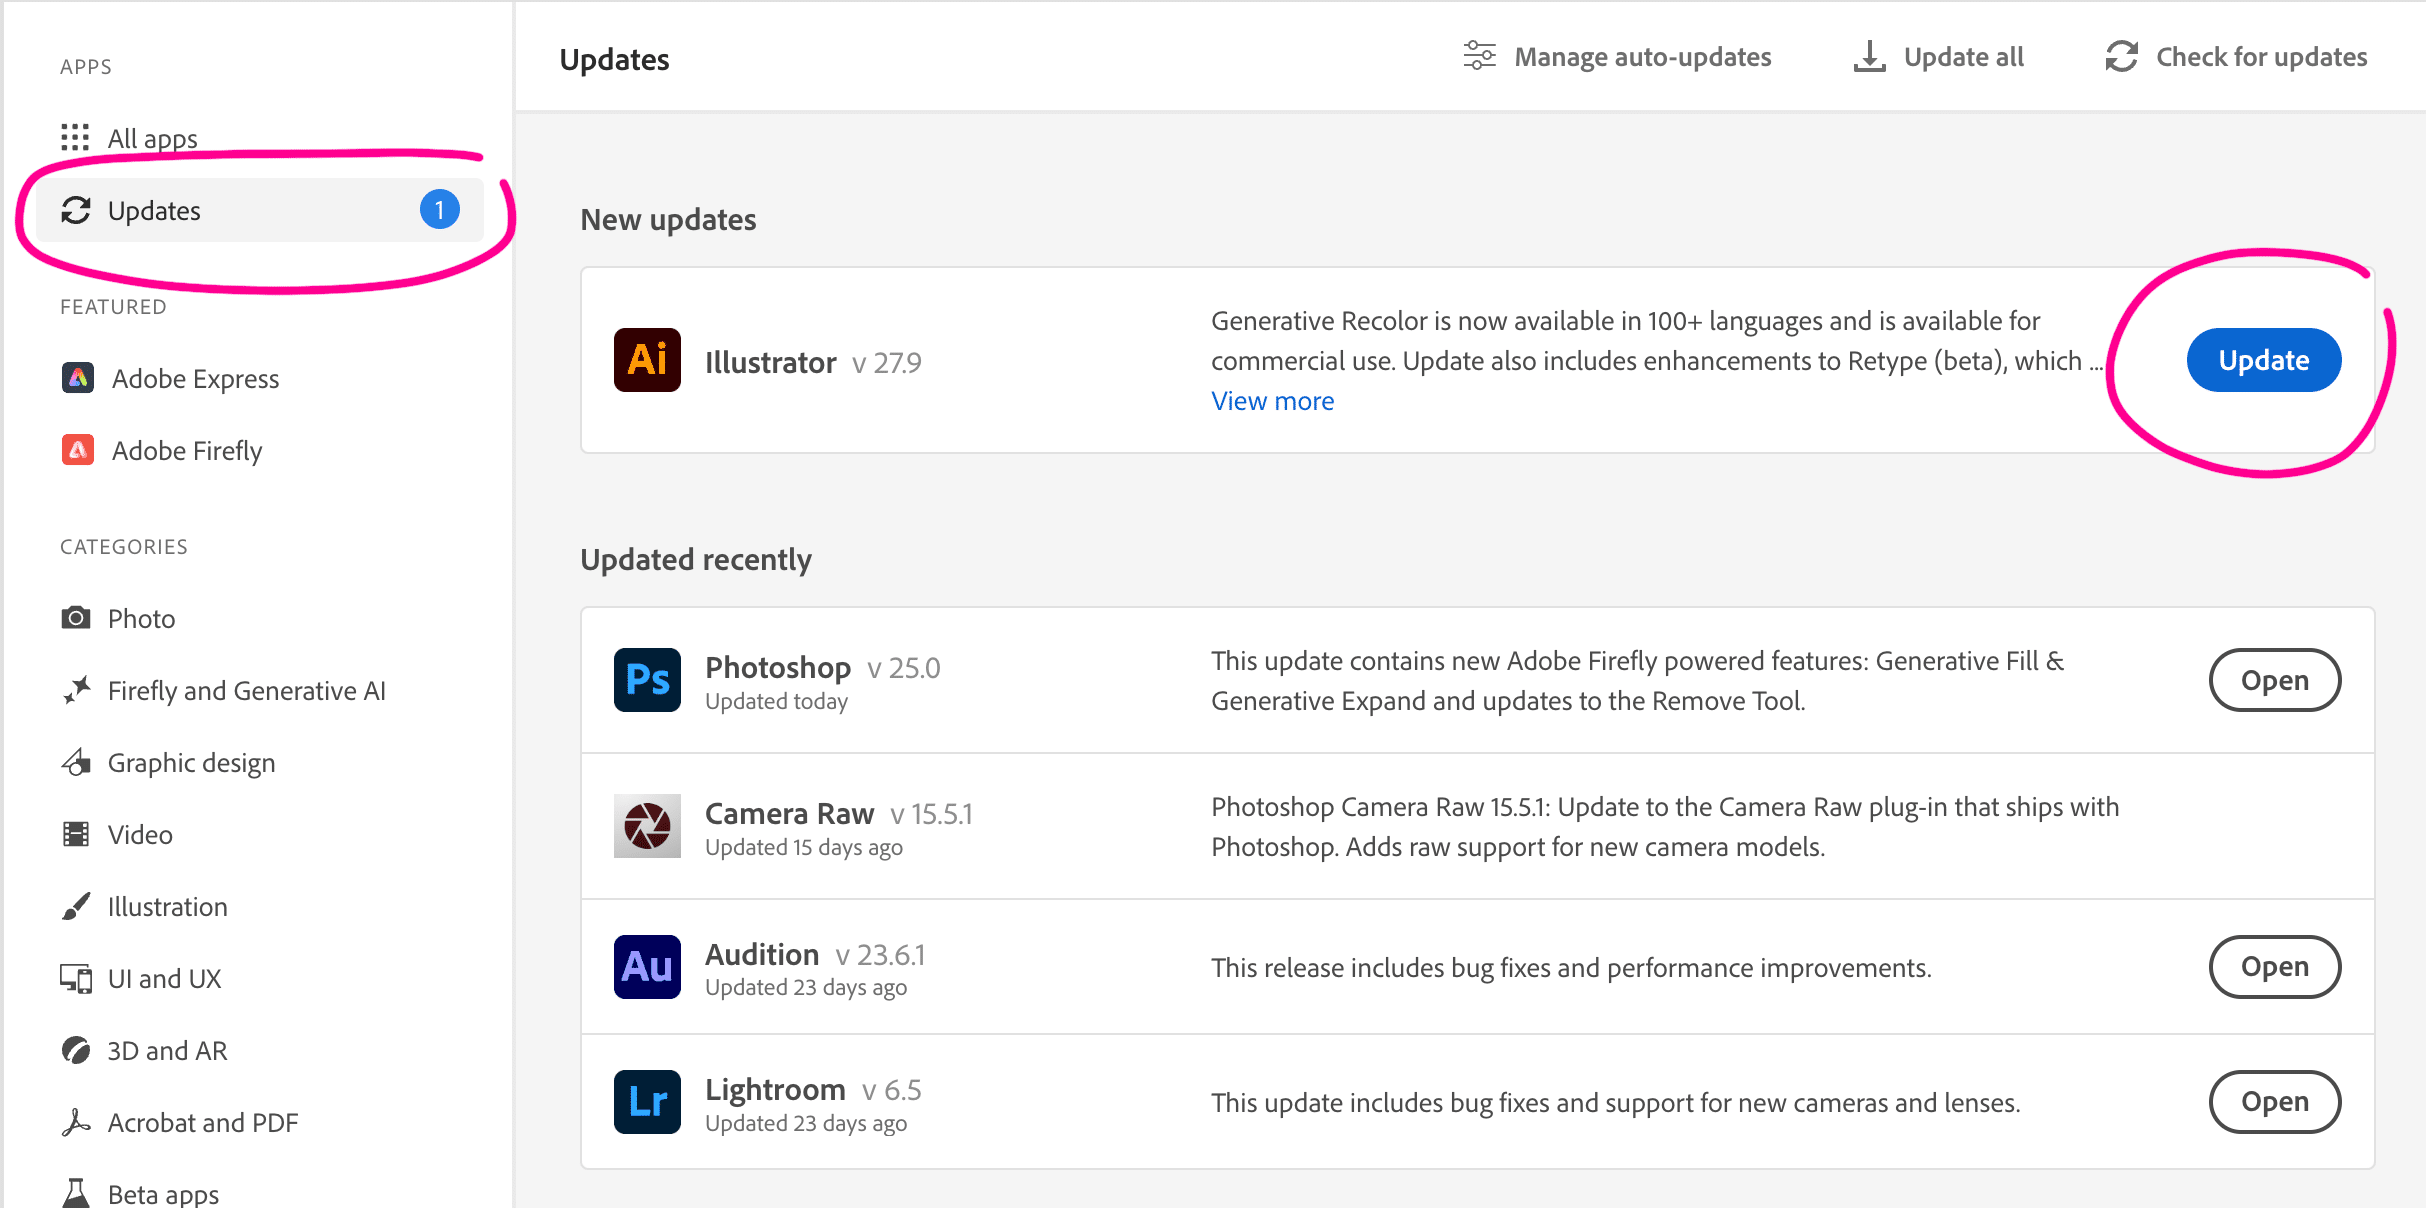Click the Lightroom Lr icon
The width and height of the screenshot is (2426, 1208).
point(647,1102)
